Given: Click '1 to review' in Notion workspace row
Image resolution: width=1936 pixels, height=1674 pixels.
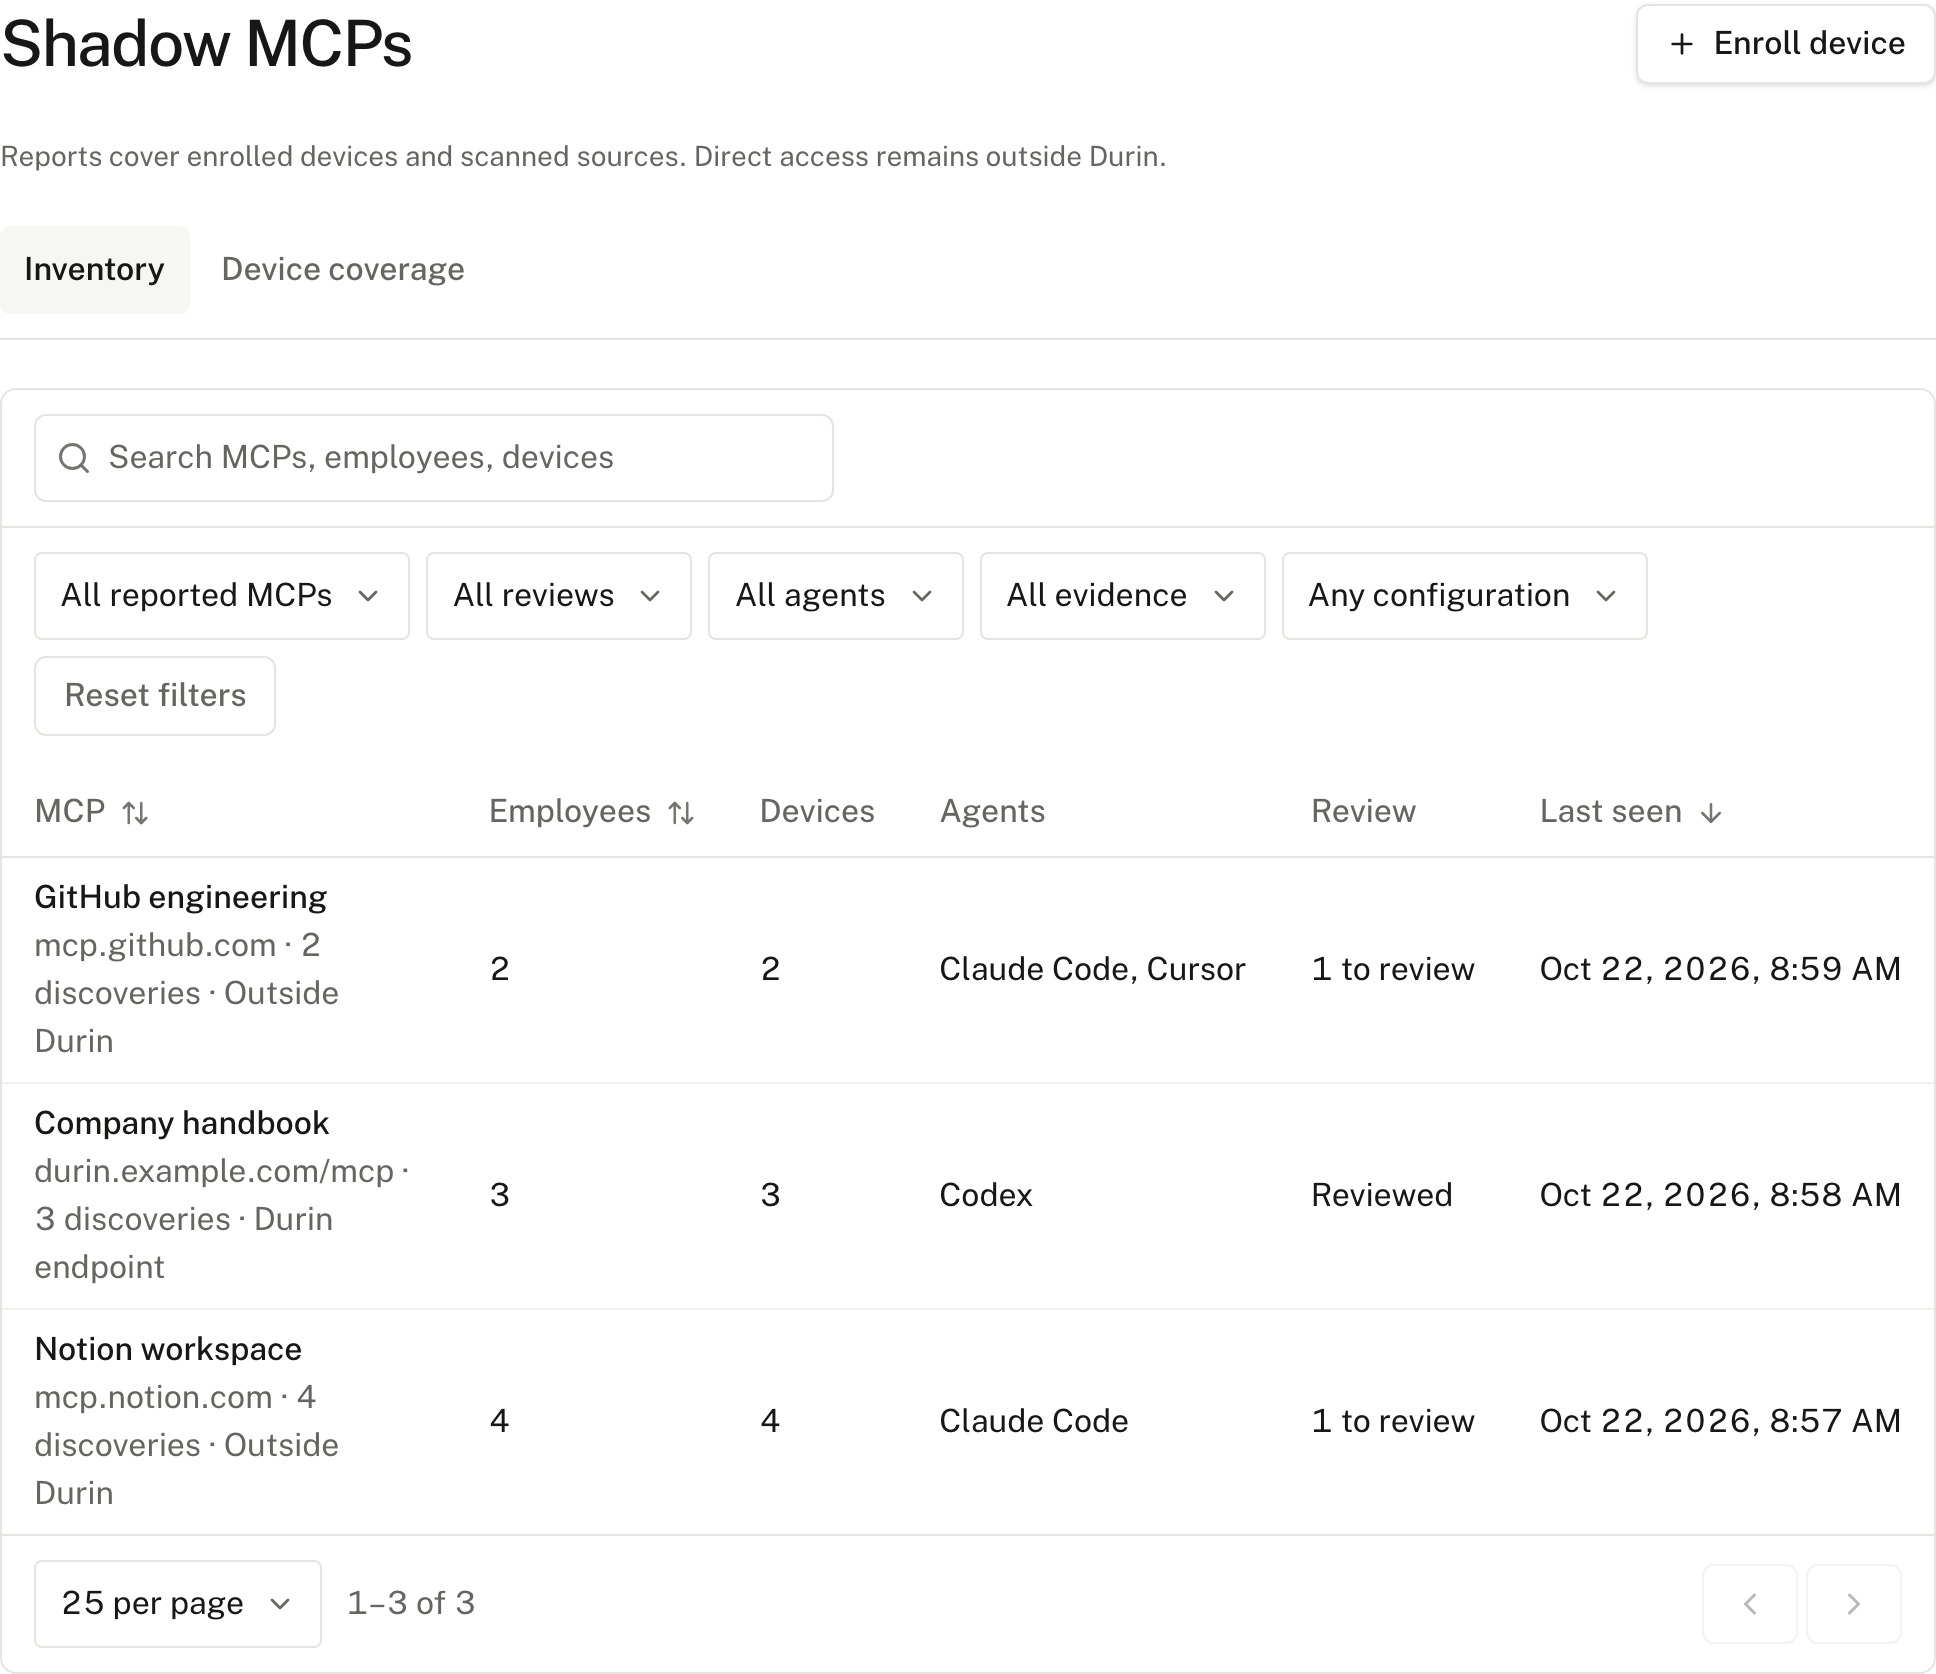Looking at the screenshot, I should click(x=1393, y=1421).
